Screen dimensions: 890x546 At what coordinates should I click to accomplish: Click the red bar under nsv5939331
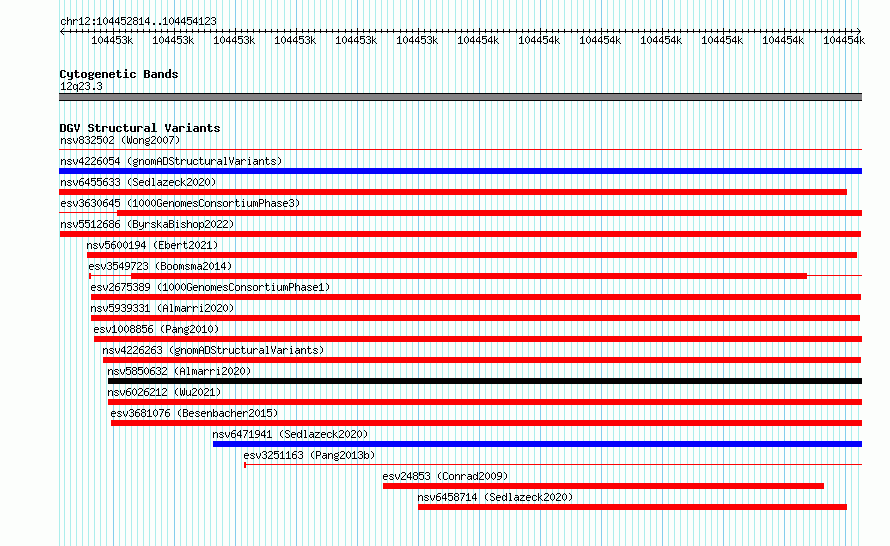pyautogui.click(x=475, y=318)
